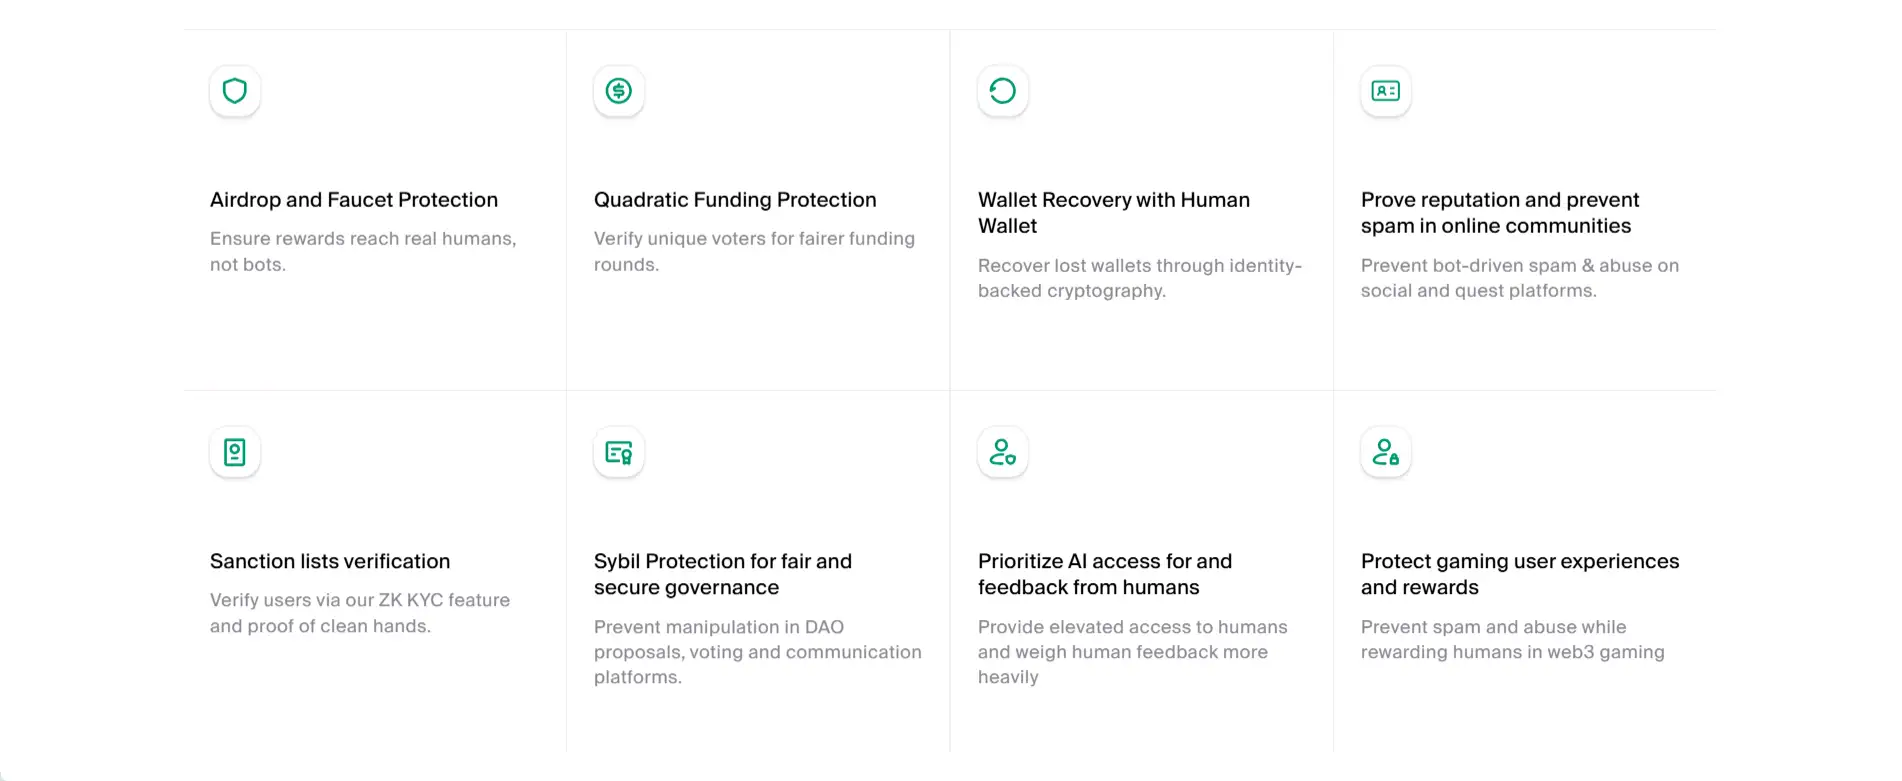
Task: Click the 'Ensure rewards reach real humans' description
Action: [362, 251]
